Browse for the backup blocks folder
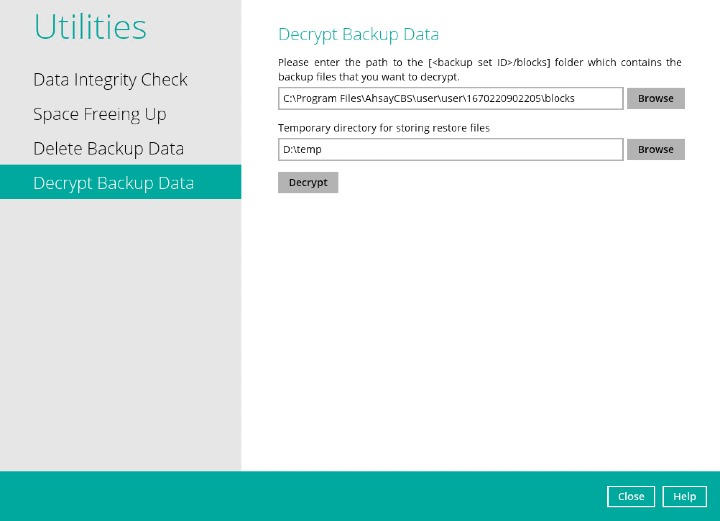The height and width of the screenshot is (521, 720). pos(655,98)
